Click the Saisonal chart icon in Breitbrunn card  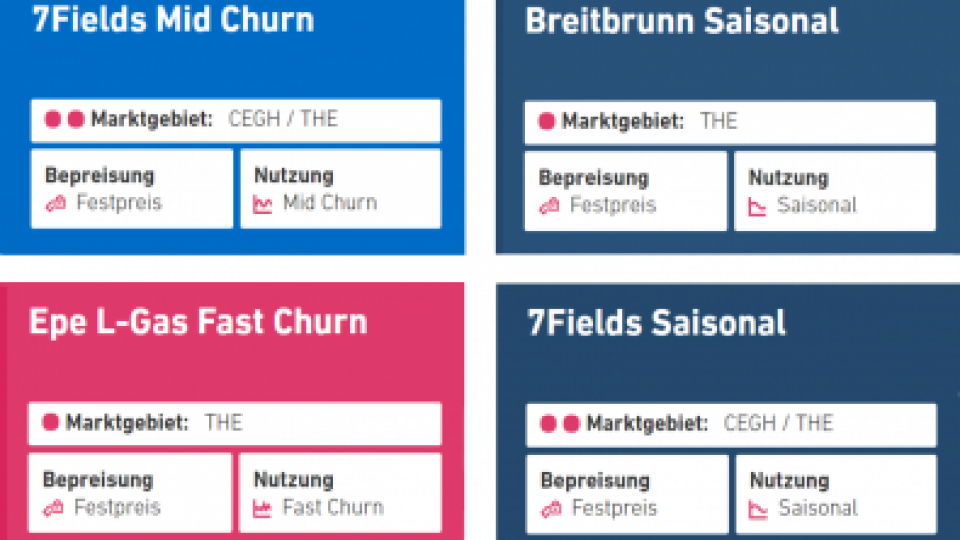pyautogui.click(x=757, y=207)
